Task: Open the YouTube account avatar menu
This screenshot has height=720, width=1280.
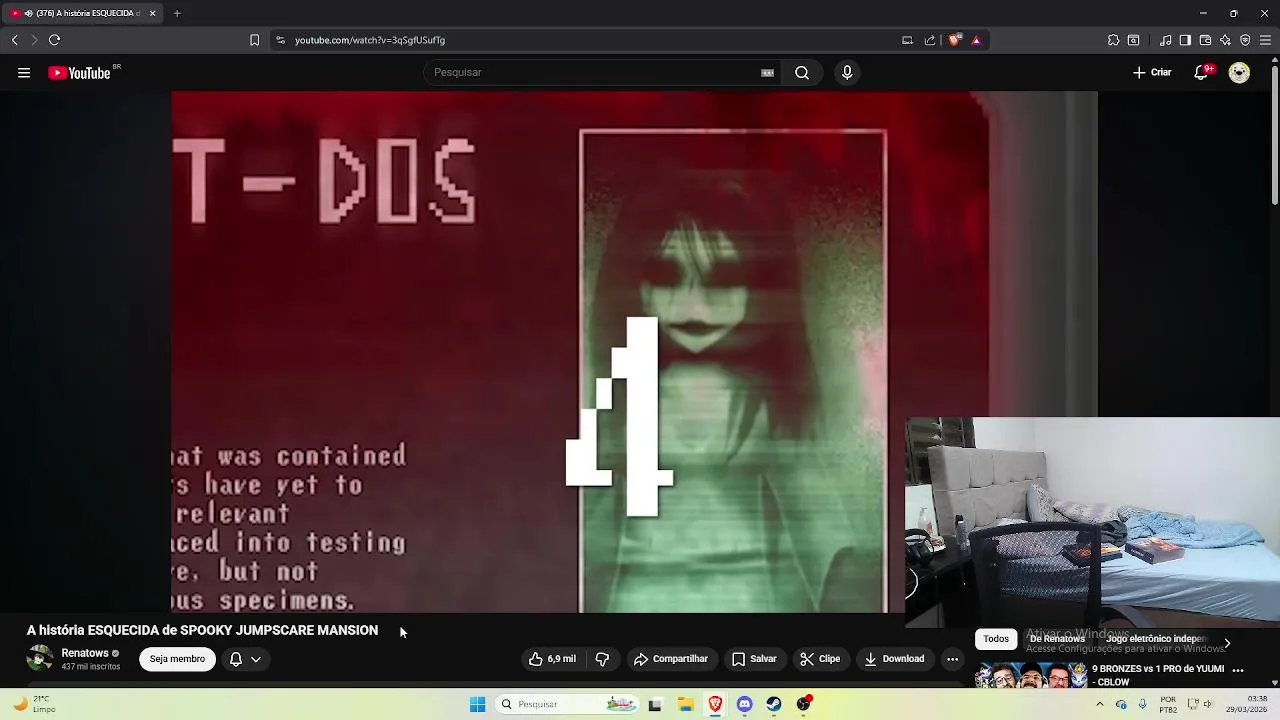Action: point(1239,72)
